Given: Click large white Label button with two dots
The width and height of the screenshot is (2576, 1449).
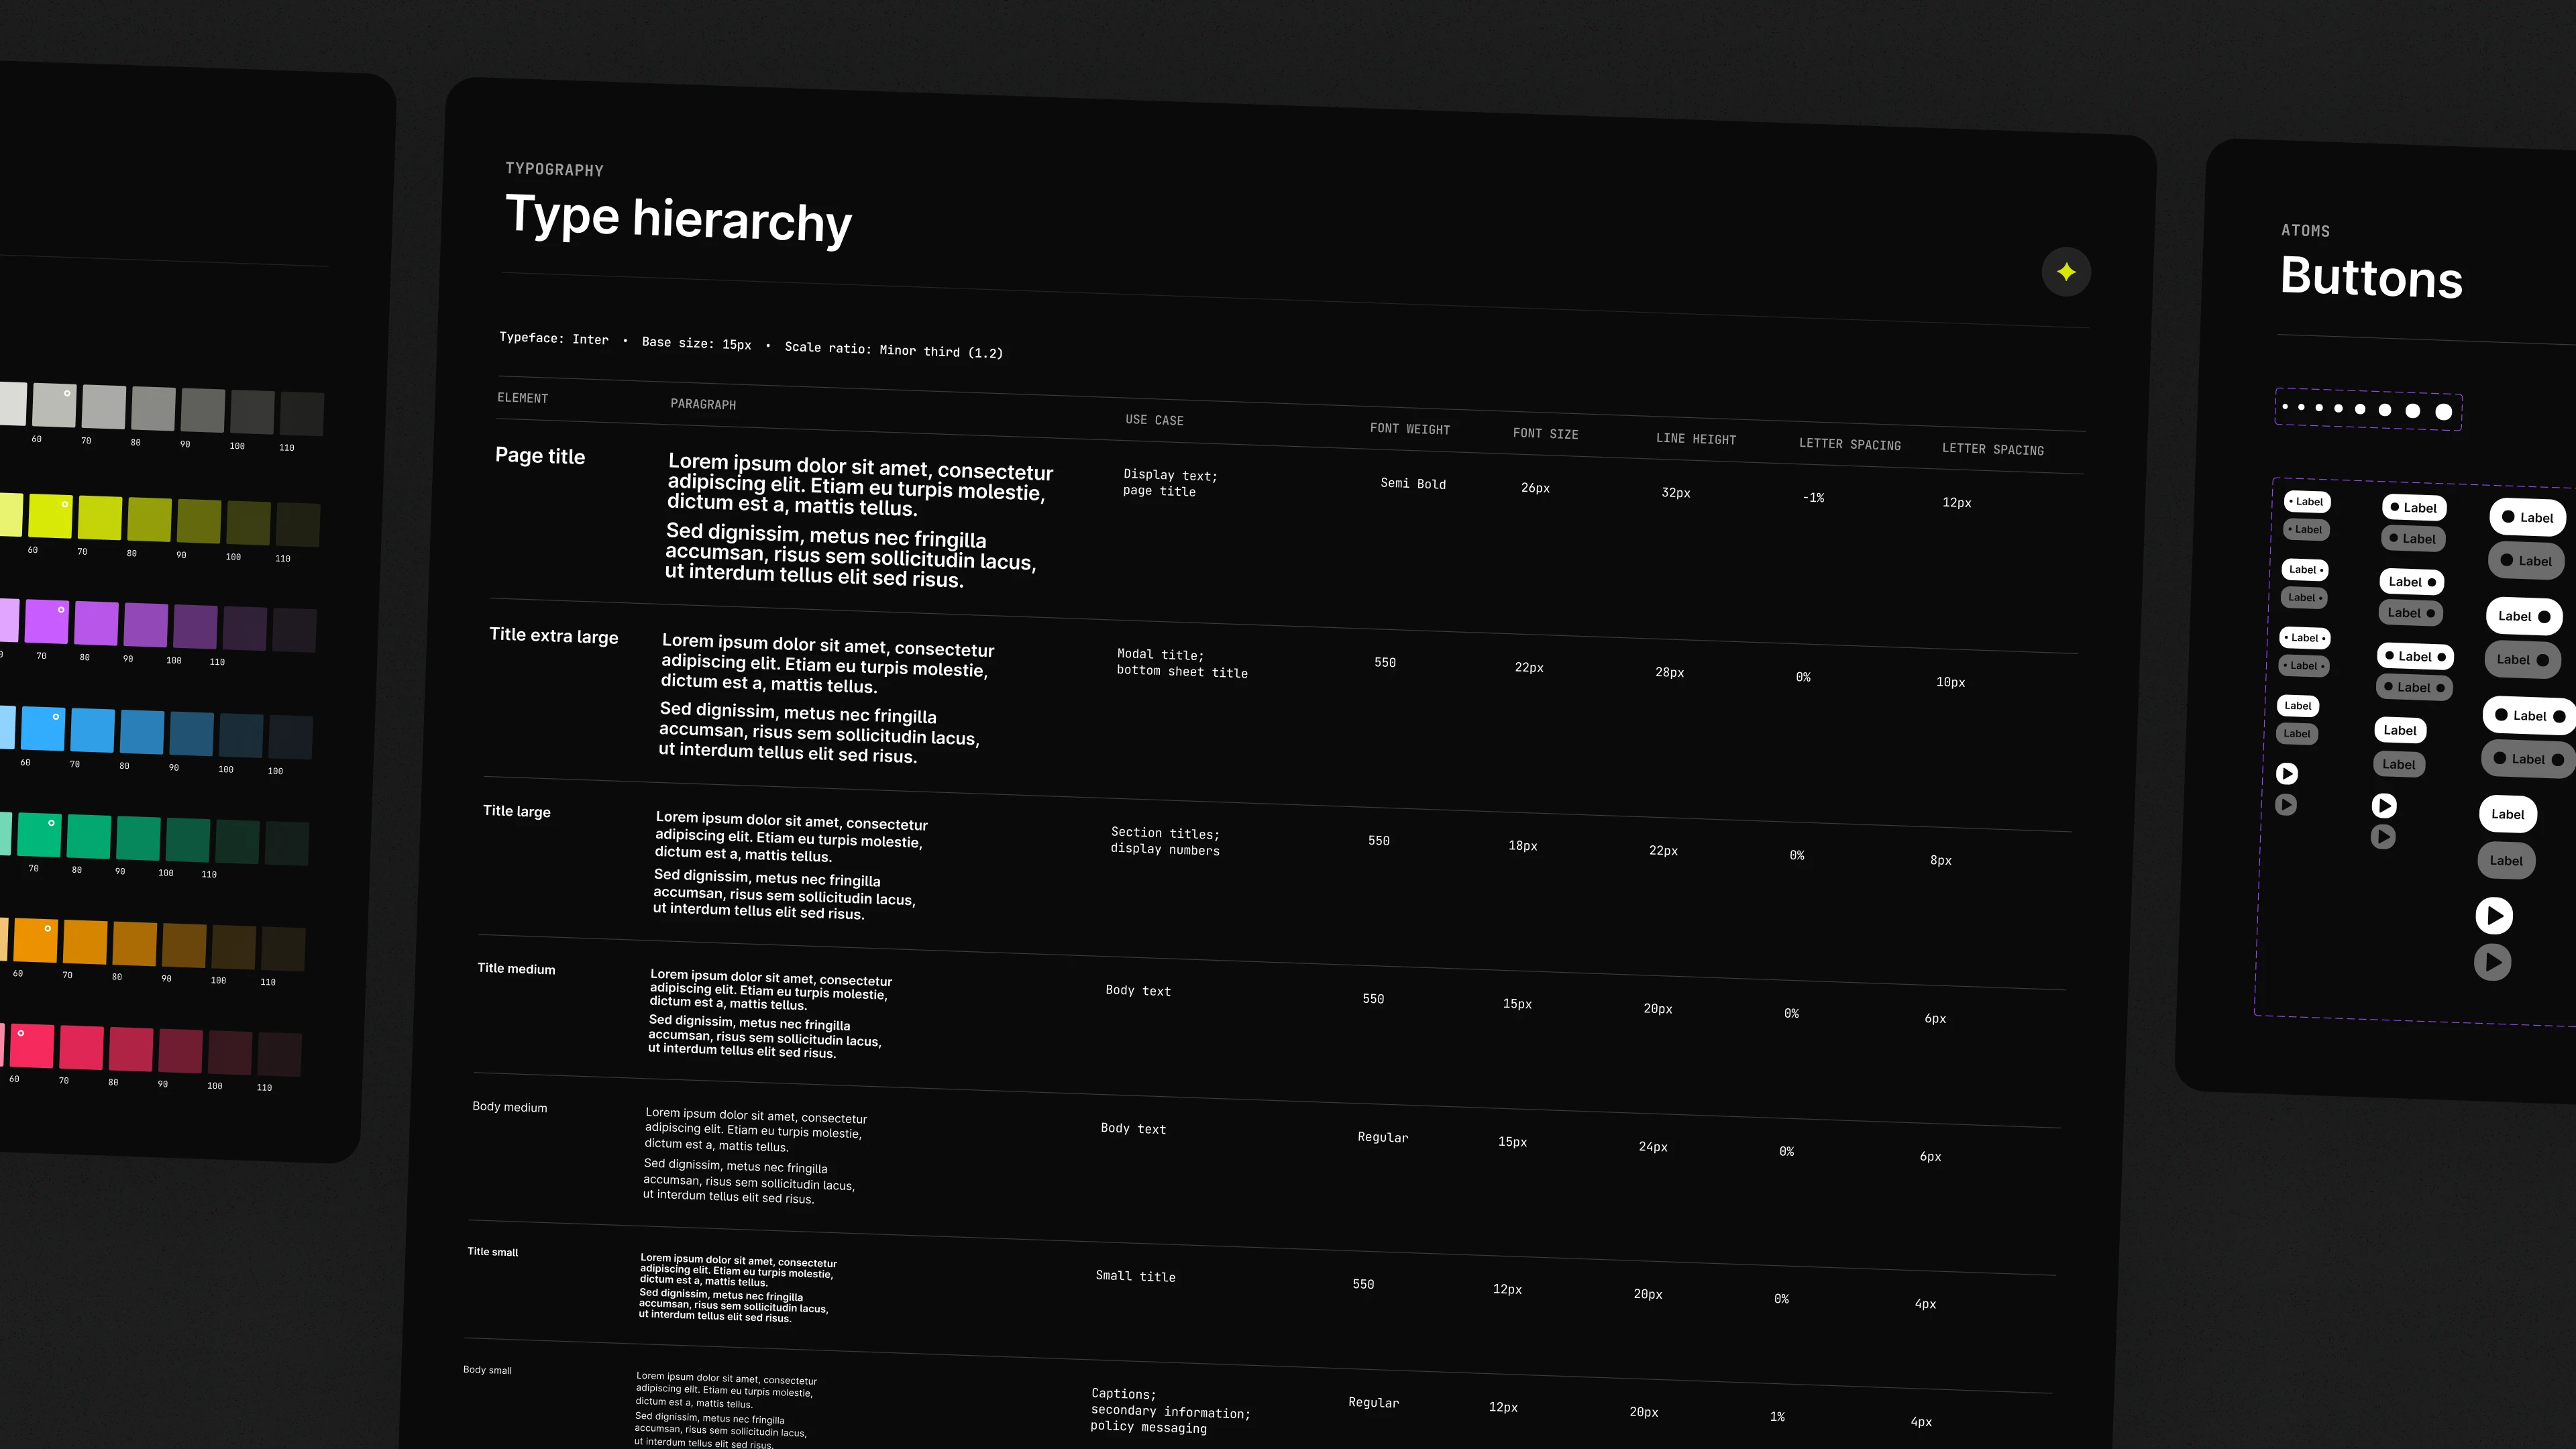Looking at the screenshot, I should 2529,715.
